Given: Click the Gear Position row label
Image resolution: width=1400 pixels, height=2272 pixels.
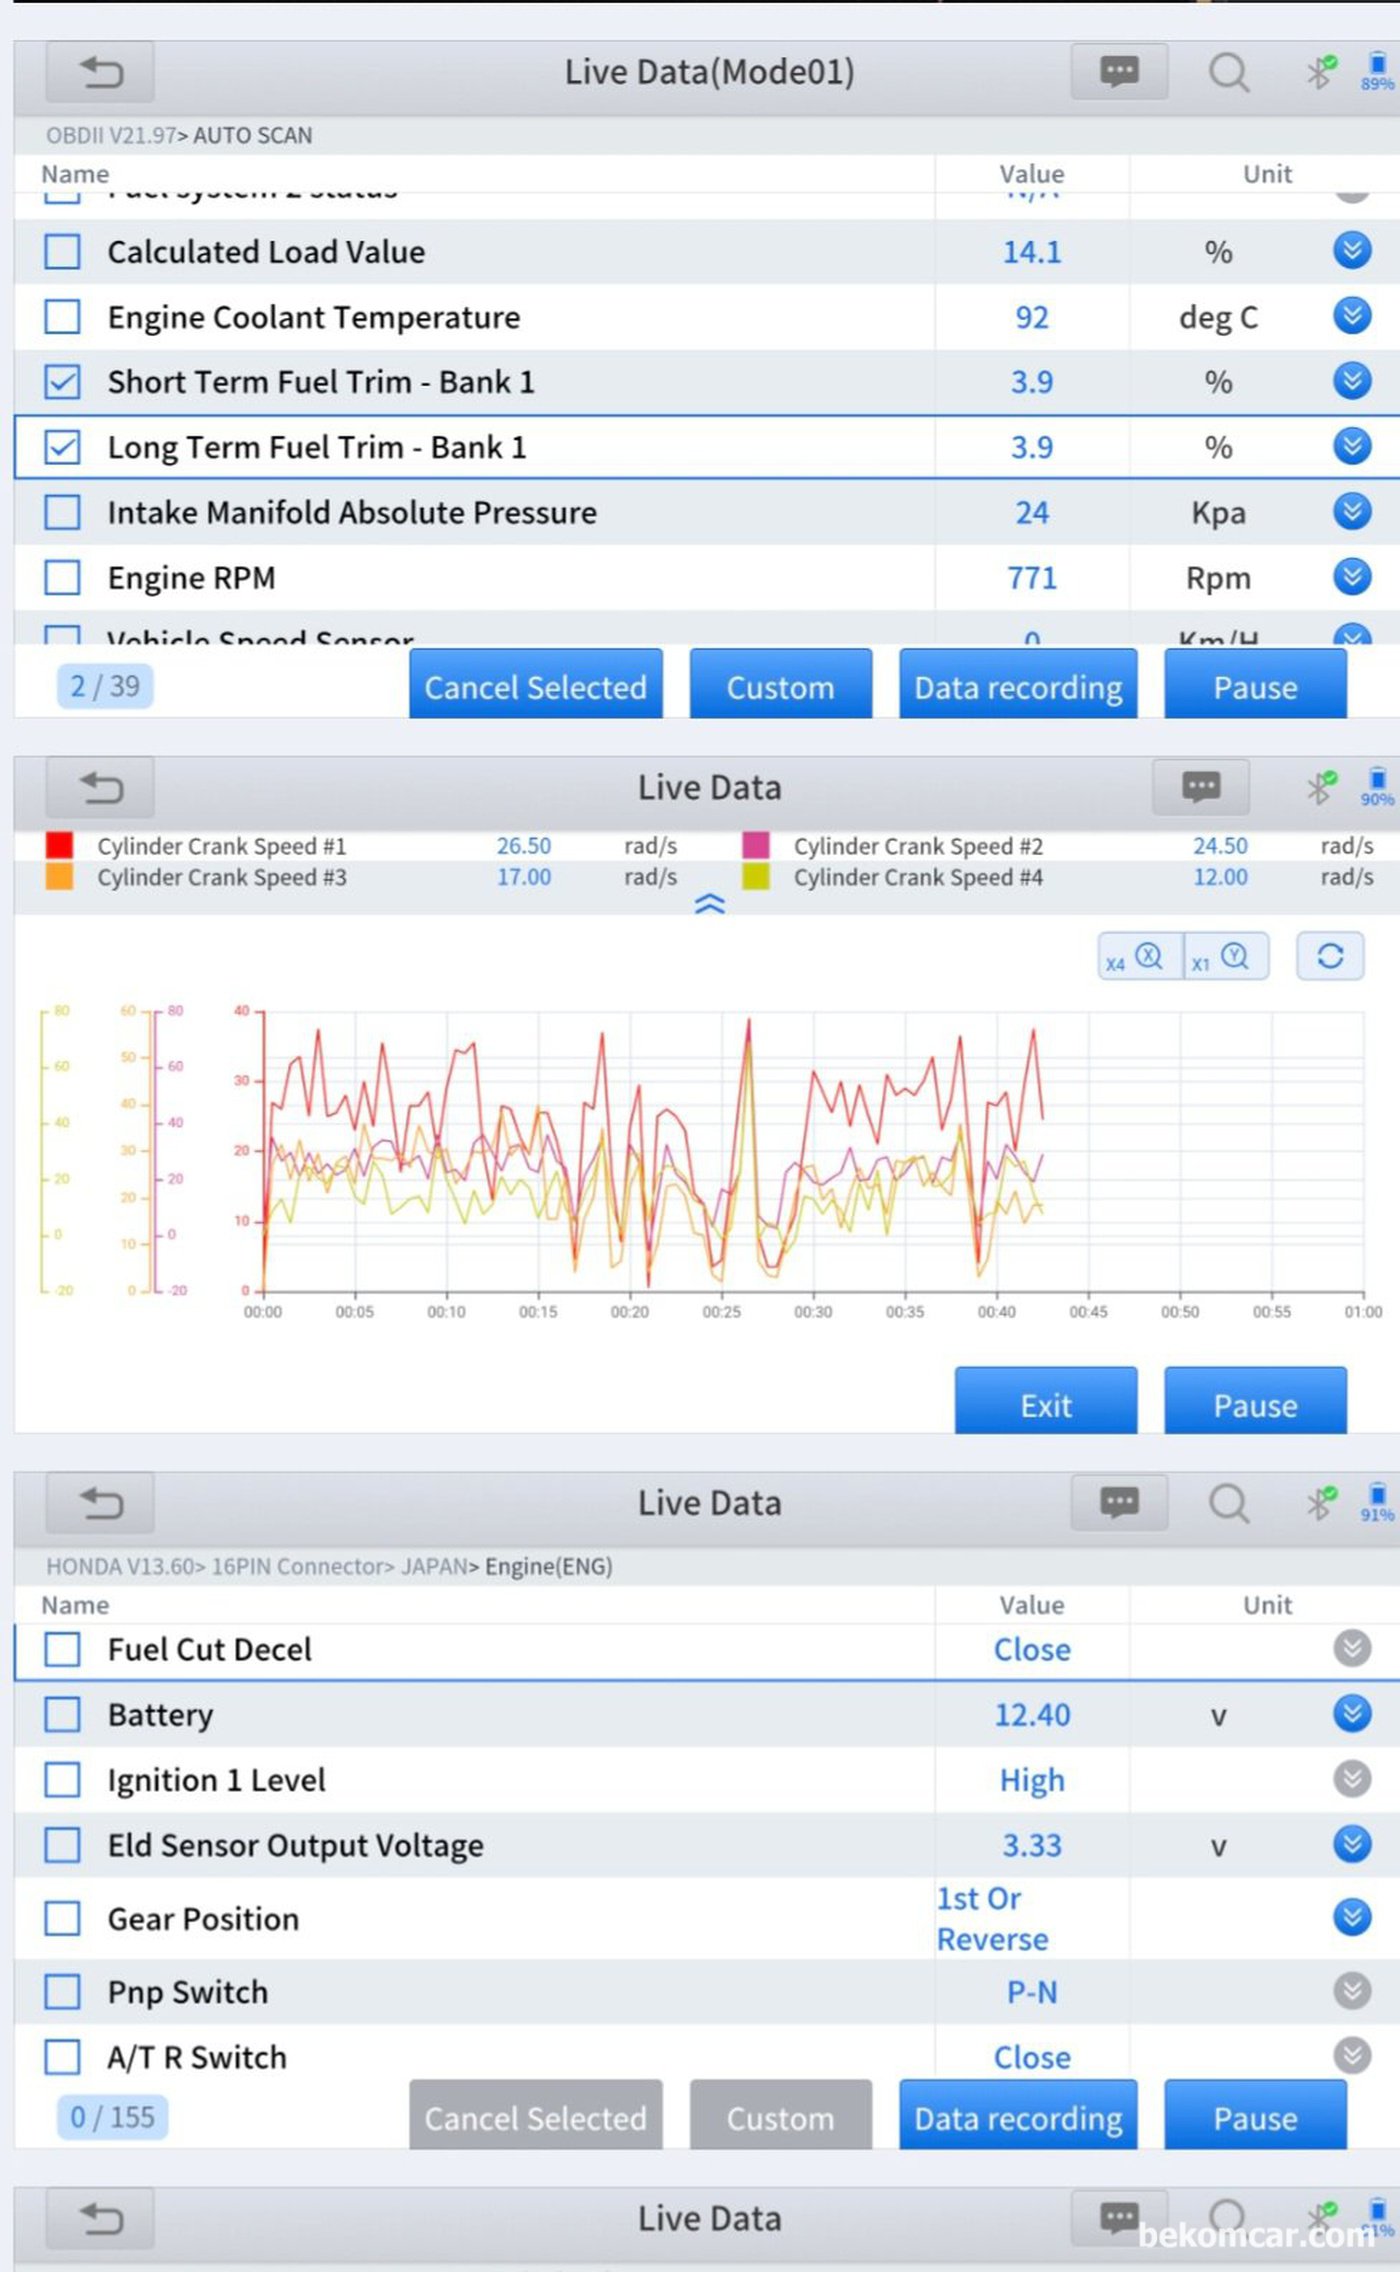Looking at the screenshot, I should pos(203,1919).
